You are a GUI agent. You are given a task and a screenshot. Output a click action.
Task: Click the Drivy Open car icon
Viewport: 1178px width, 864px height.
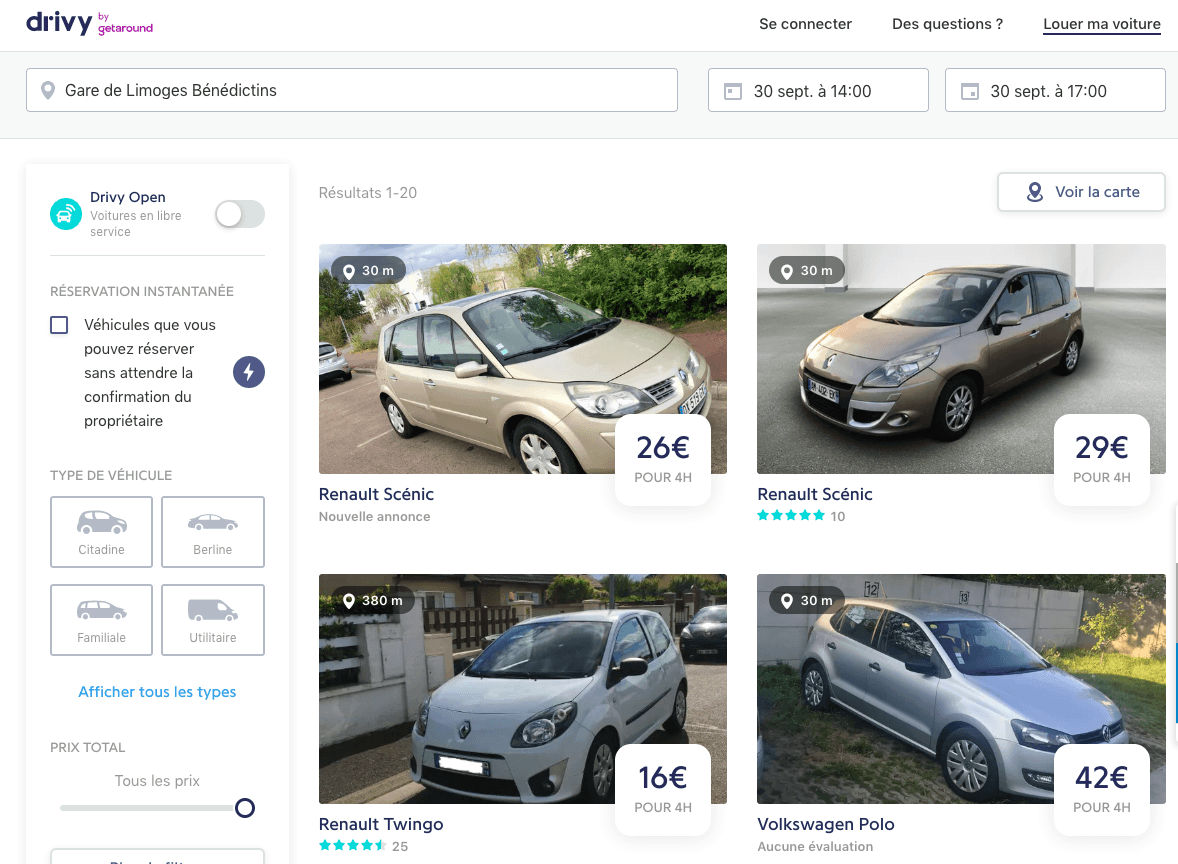66,214
